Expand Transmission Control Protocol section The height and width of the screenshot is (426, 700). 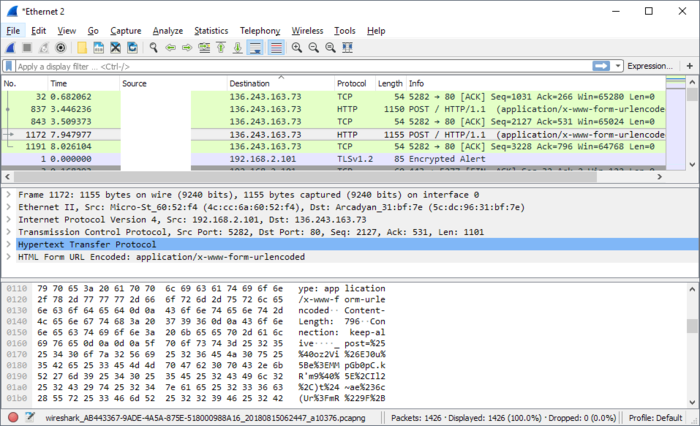(8, 229)
